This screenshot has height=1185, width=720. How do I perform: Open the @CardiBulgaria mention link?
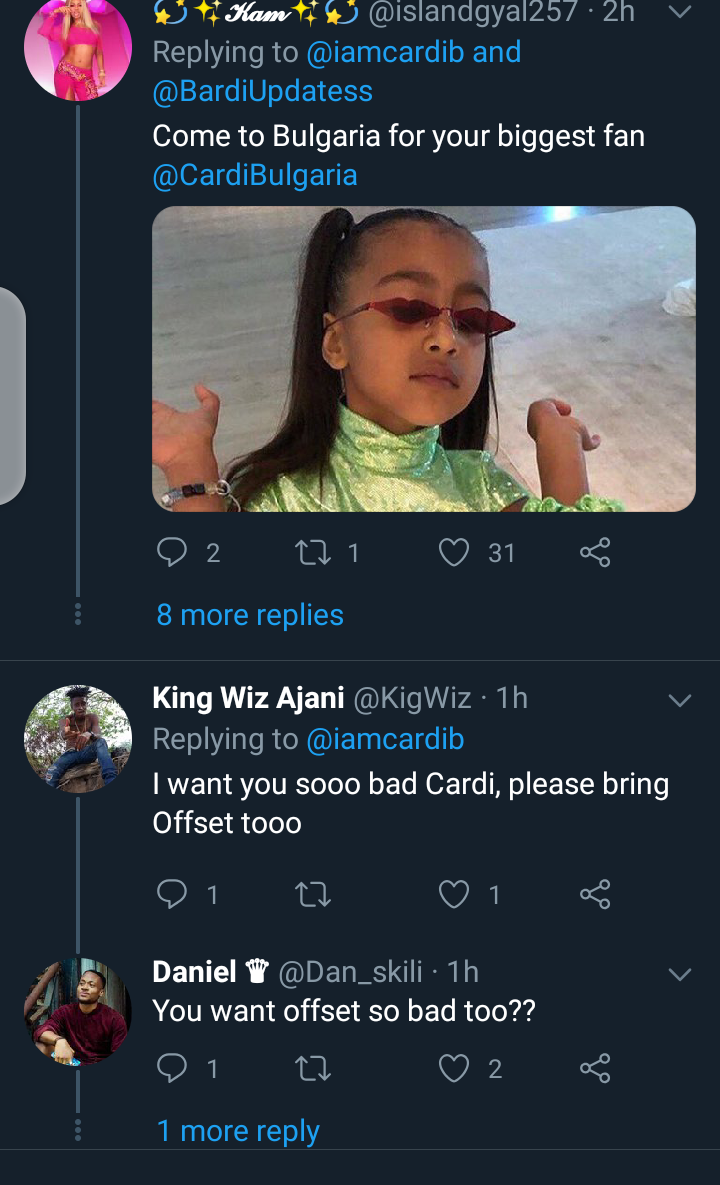pyautogui.click(x=255, y=176)
